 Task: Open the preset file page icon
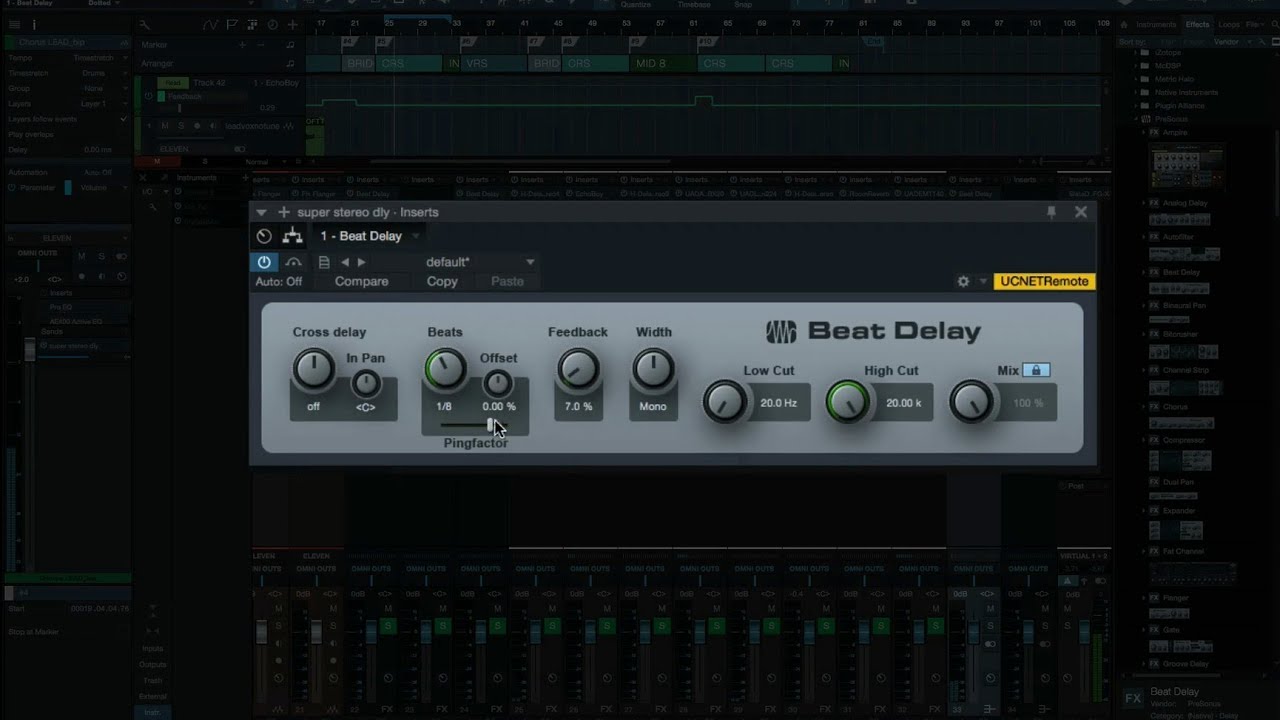coord(324,262)
